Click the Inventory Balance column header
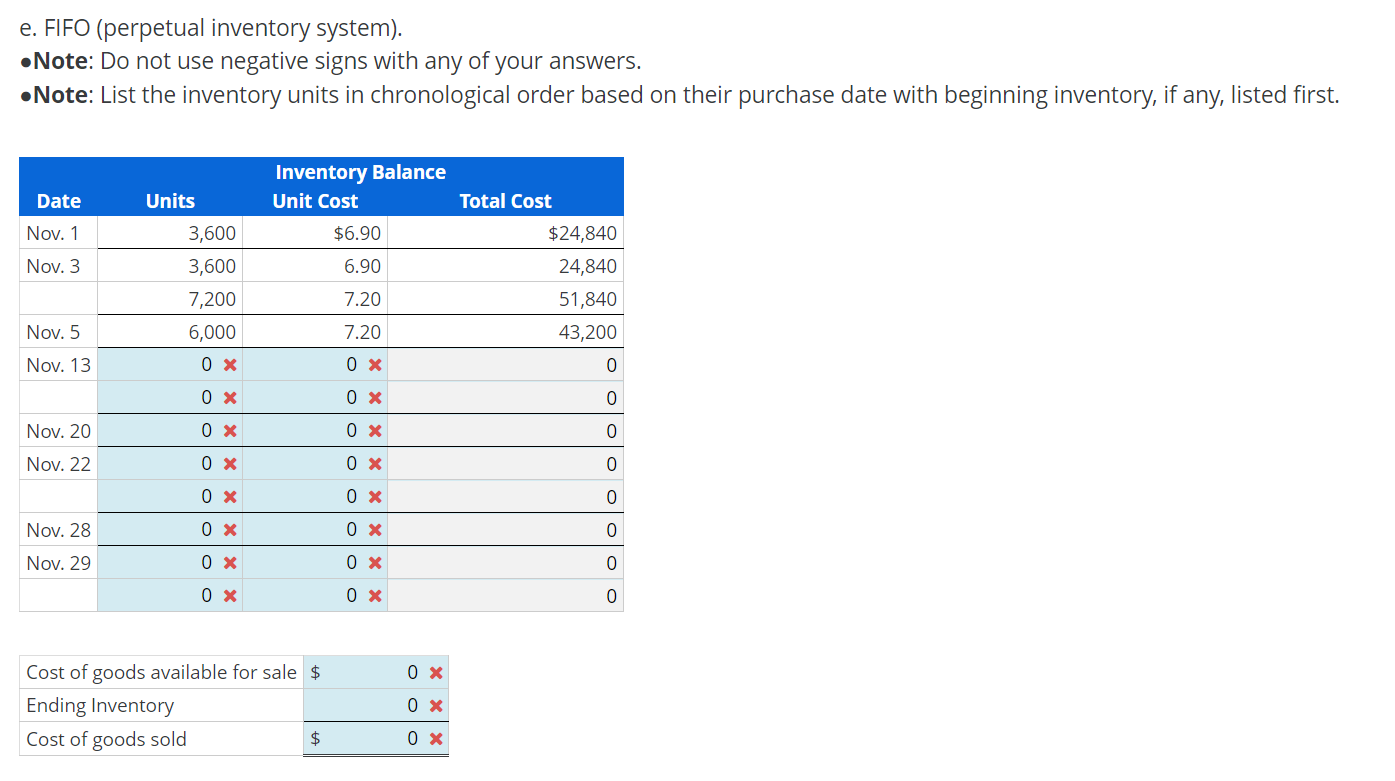This screenshot has height=781, width=1395. tap(361, 171)
